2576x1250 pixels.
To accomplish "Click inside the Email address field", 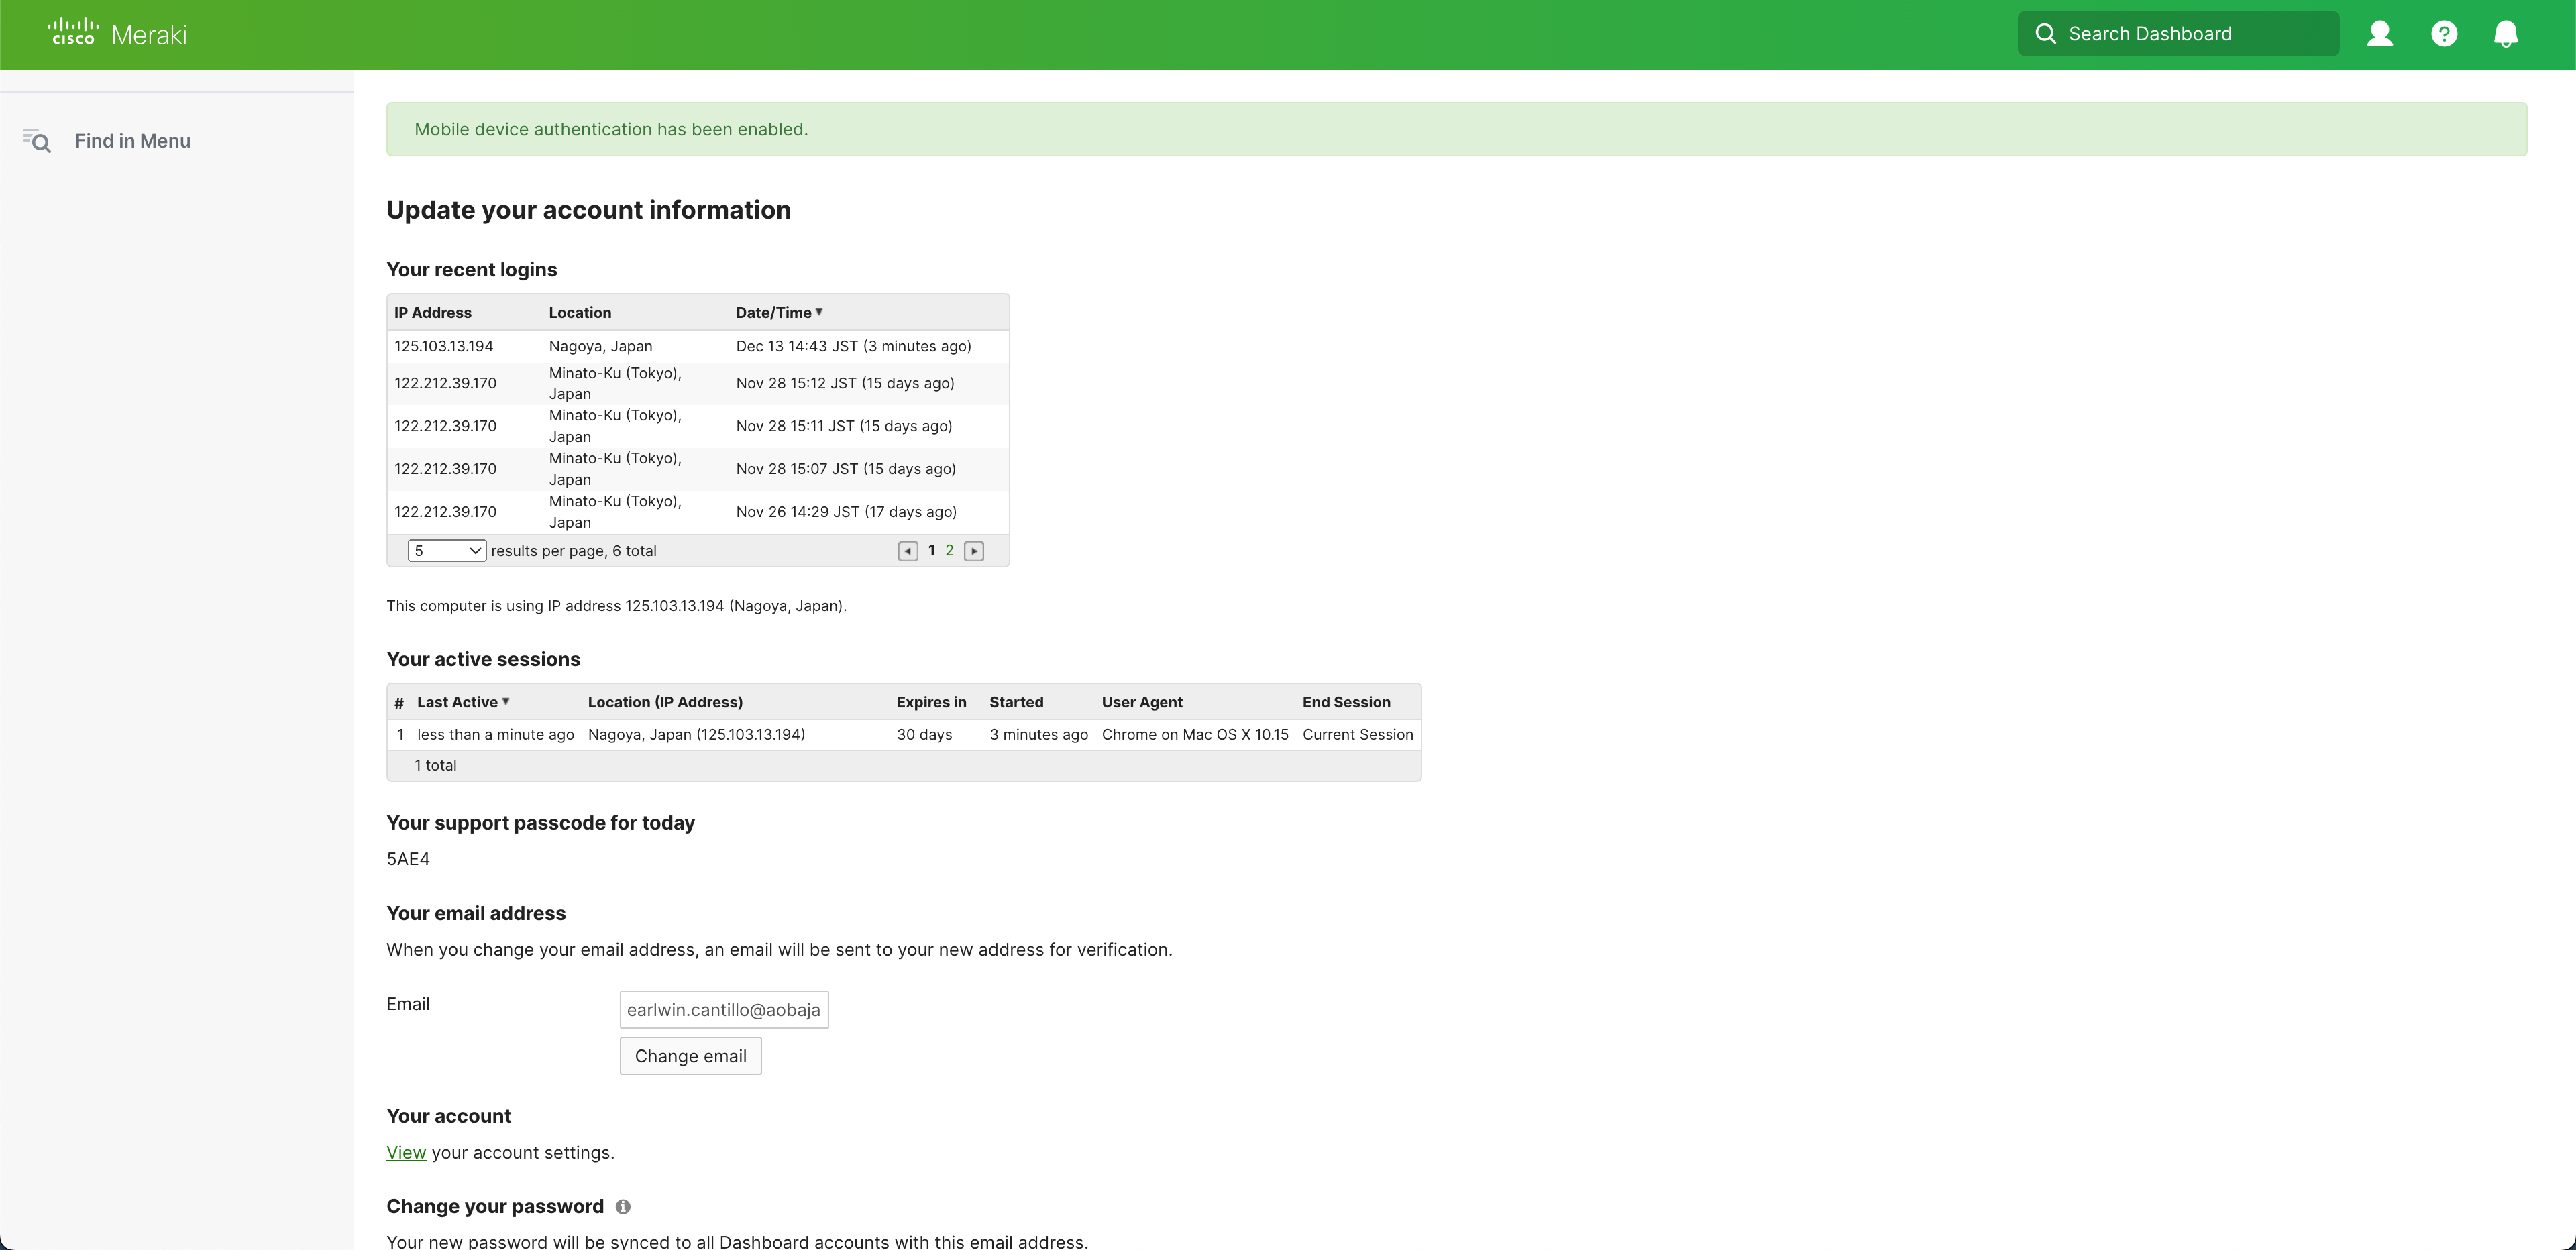I will tap(723, 1009).
